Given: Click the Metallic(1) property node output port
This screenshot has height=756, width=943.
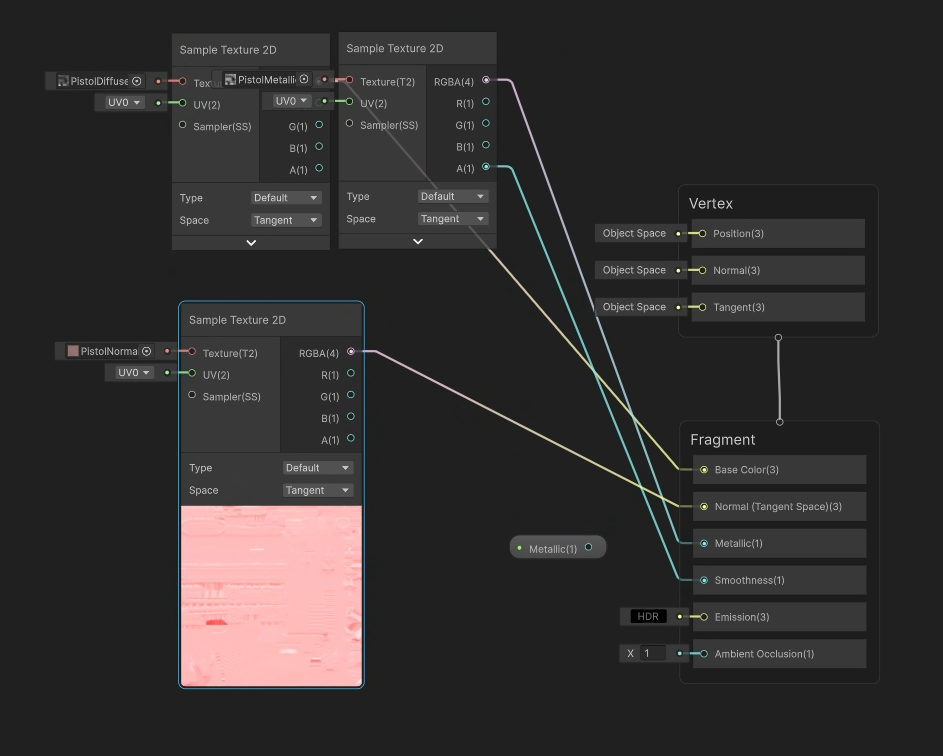Looking at the screenshot, I should [589, 547].
